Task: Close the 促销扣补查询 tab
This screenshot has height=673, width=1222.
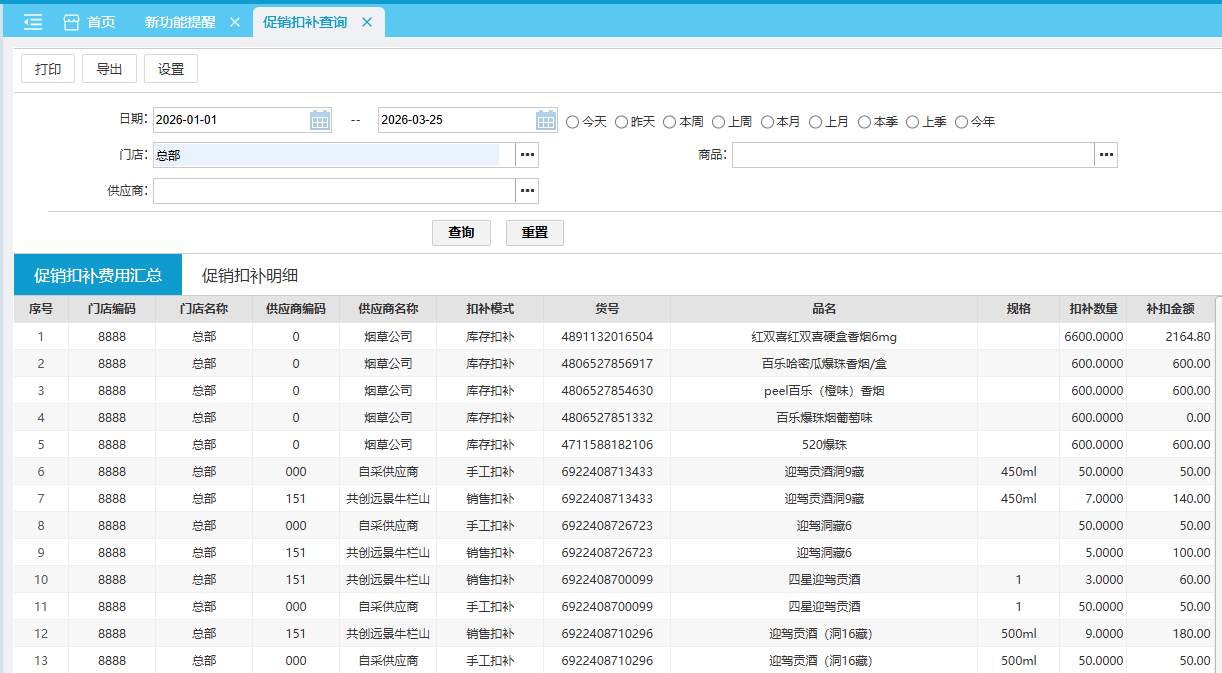Action: coord(367,22)
